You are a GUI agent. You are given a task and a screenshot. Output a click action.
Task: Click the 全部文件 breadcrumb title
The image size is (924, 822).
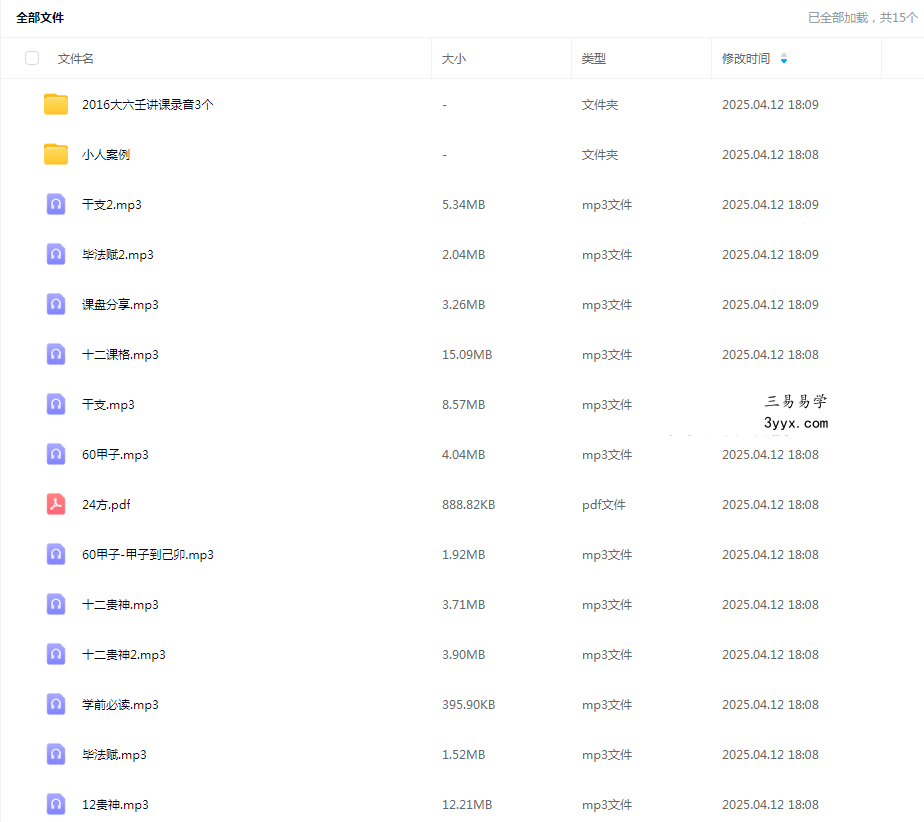[x=40, y=18]
